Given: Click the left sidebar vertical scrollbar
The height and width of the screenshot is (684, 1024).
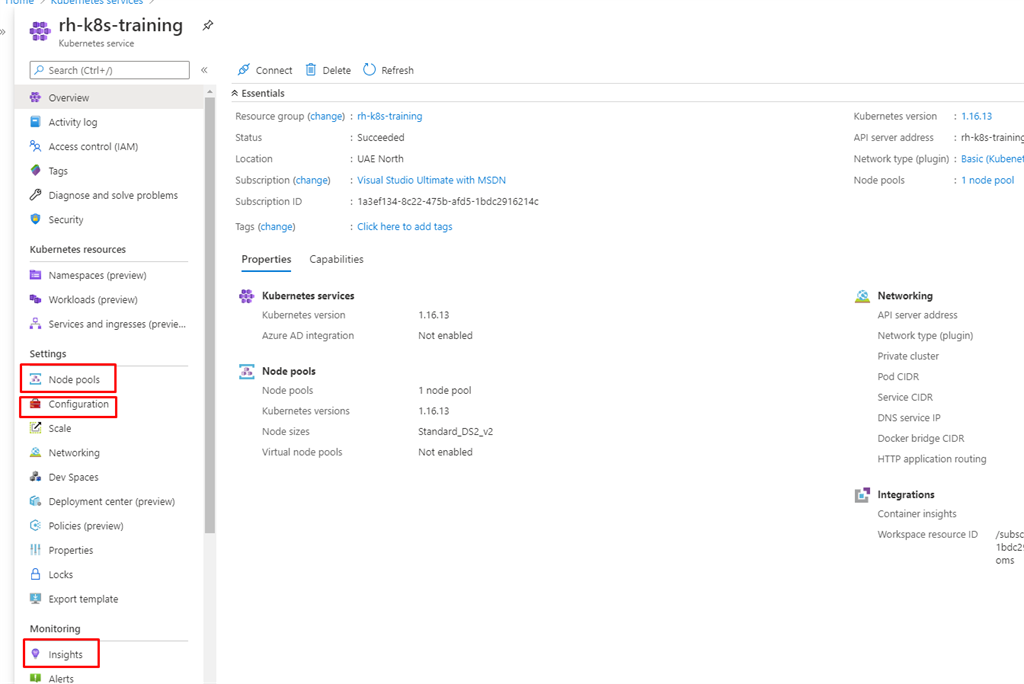Looking at the screenshot, I should pos(209,300).
